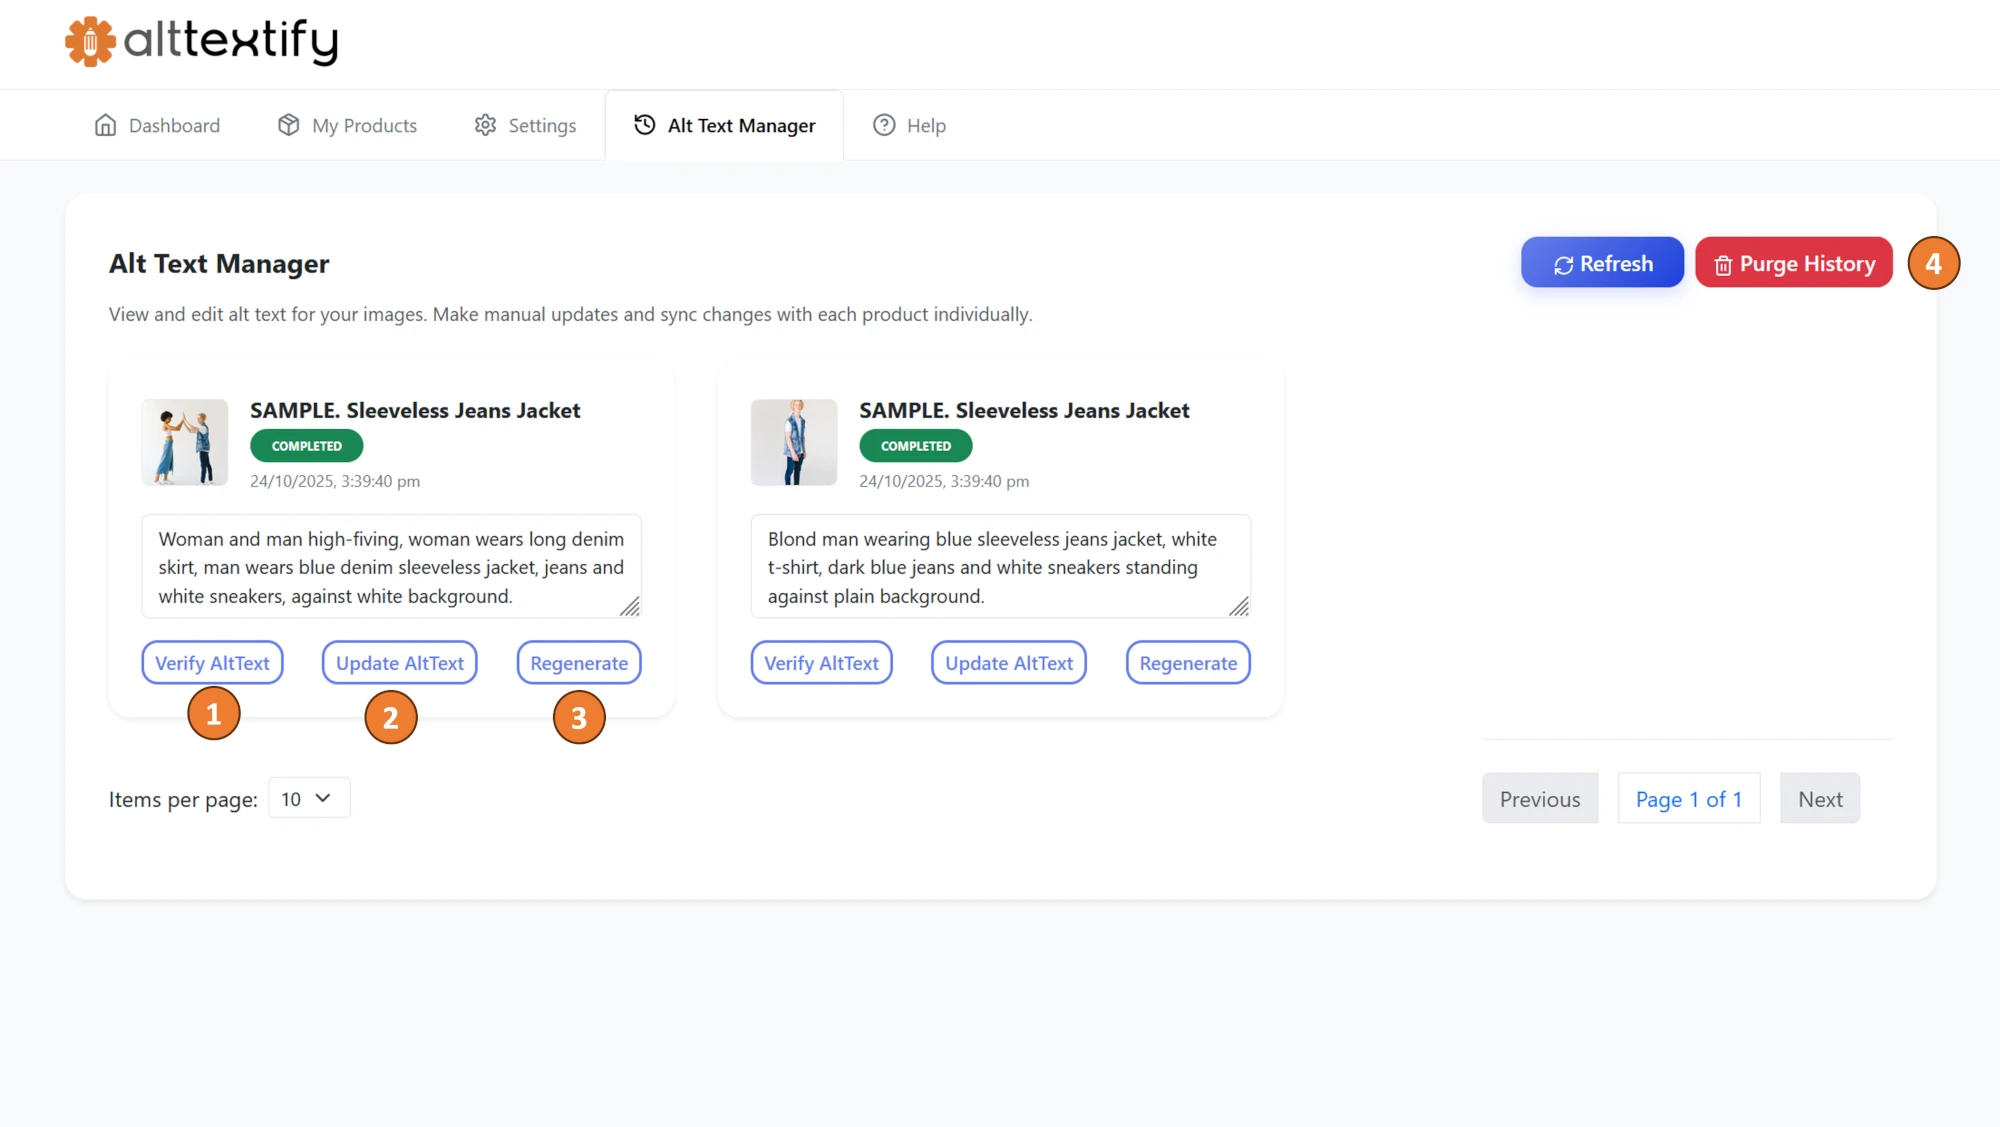The width and height of the screenshot is (2000, 1127).
Task: Click the alttextify logo
Action: (x=200, y=42)
